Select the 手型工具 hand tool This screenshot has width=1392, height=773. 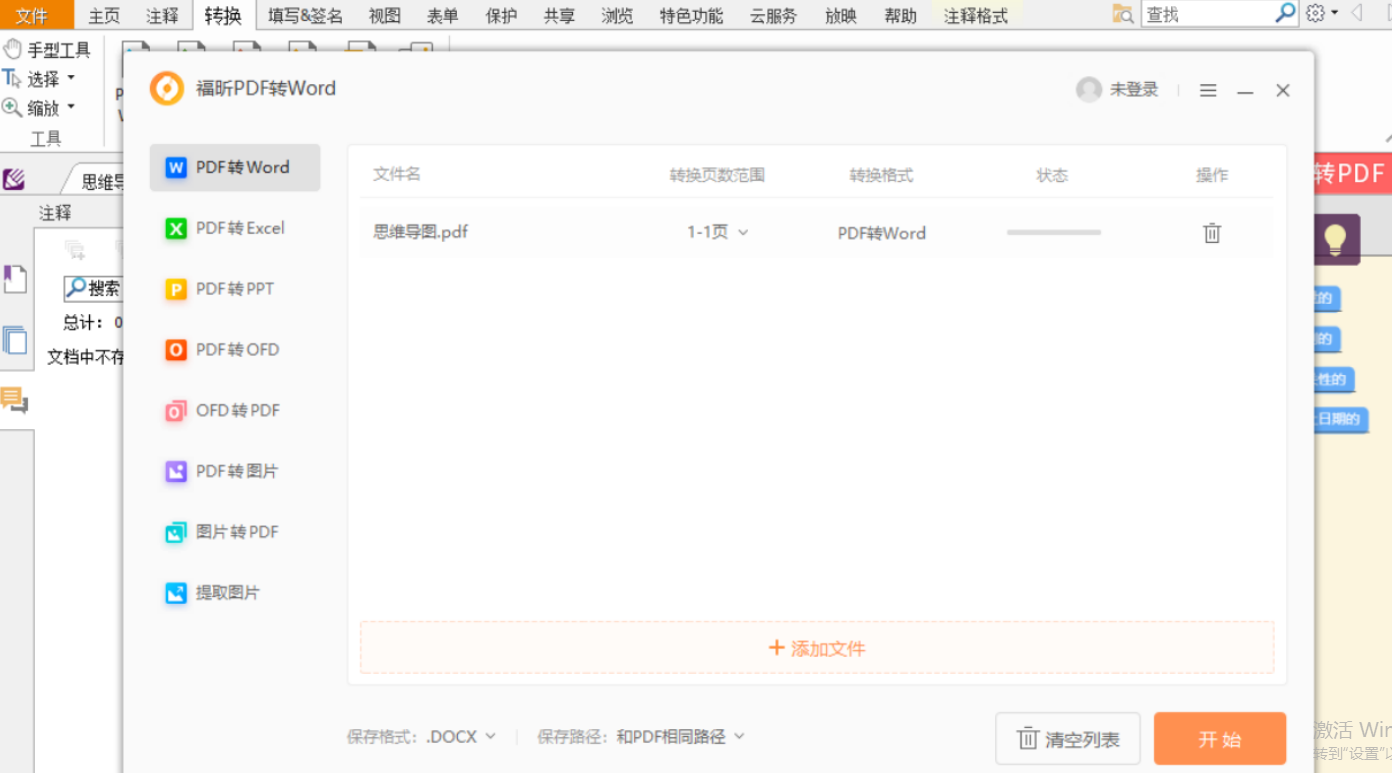point(47,50)
